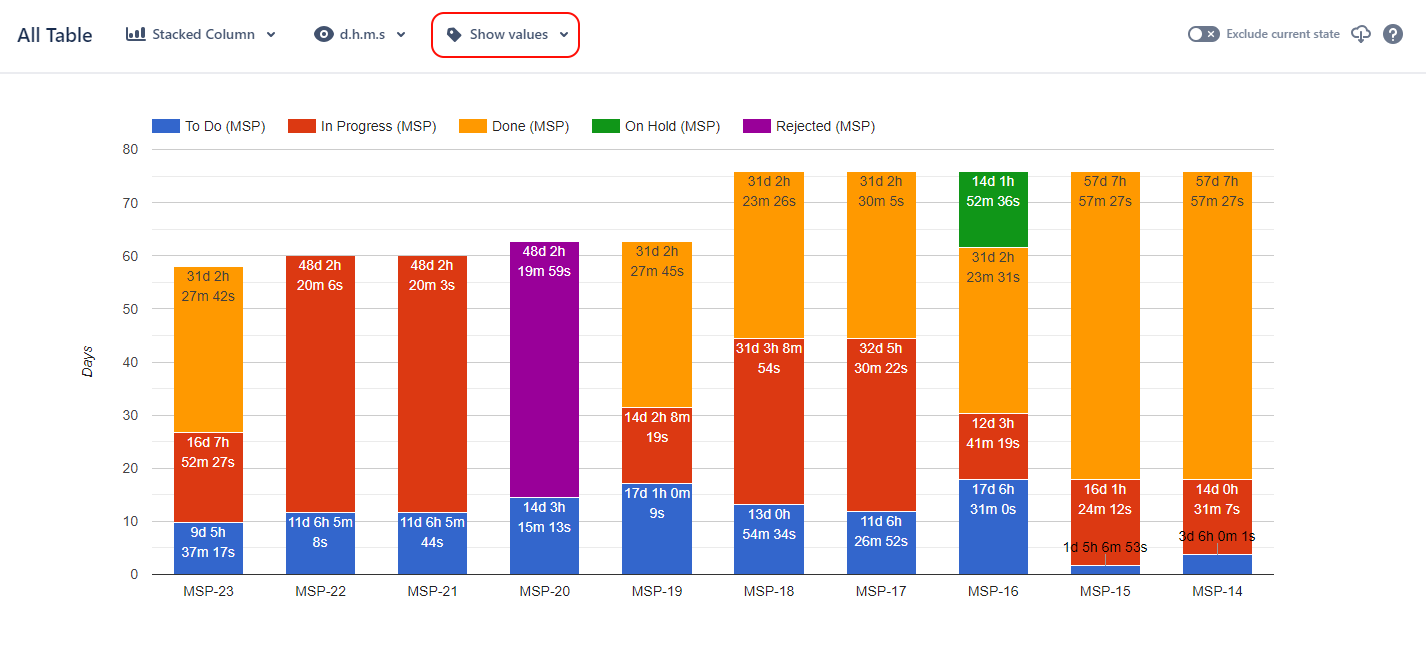The width and height of the screenshot is (1426, 659).
Task: Open the help question mark icon
Action: (x=1393, y=34)
